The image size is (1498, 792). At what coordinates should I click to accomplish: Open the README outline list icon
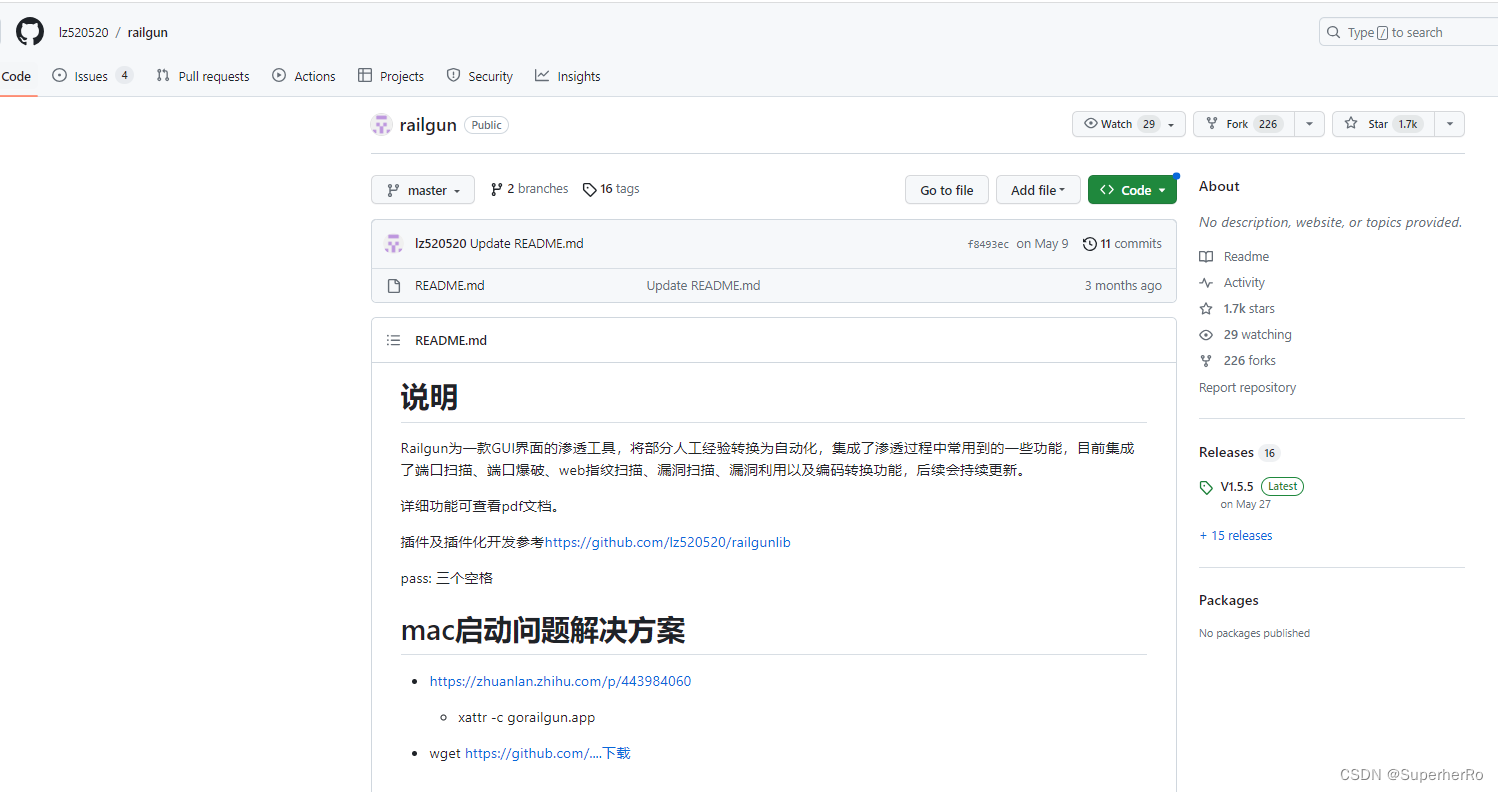point(394,340)
